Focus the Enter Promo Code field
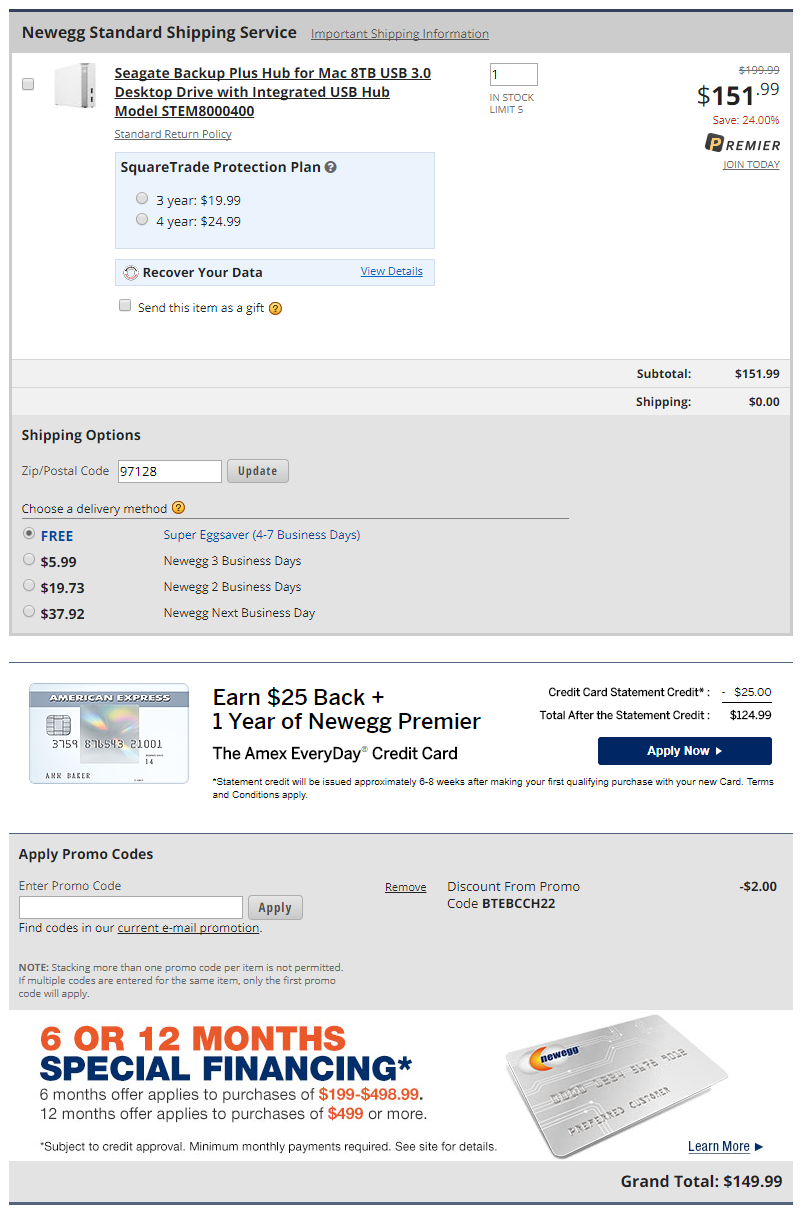Viewport: 808px width, 1213px height. (131, 907)
